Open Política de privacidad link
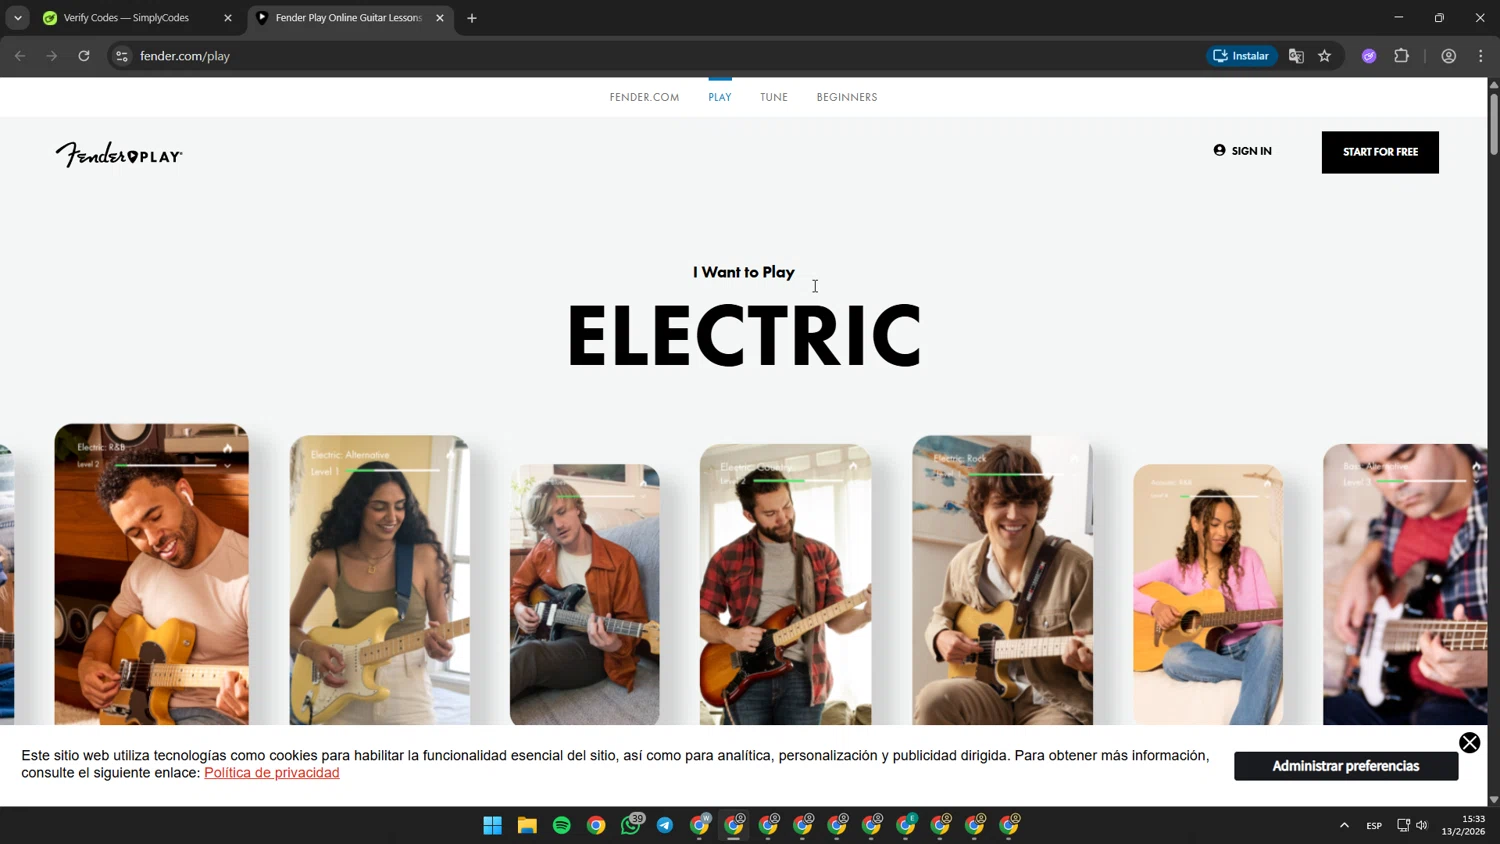Screen dimensions: 1500x844 (x=272, y=773)
